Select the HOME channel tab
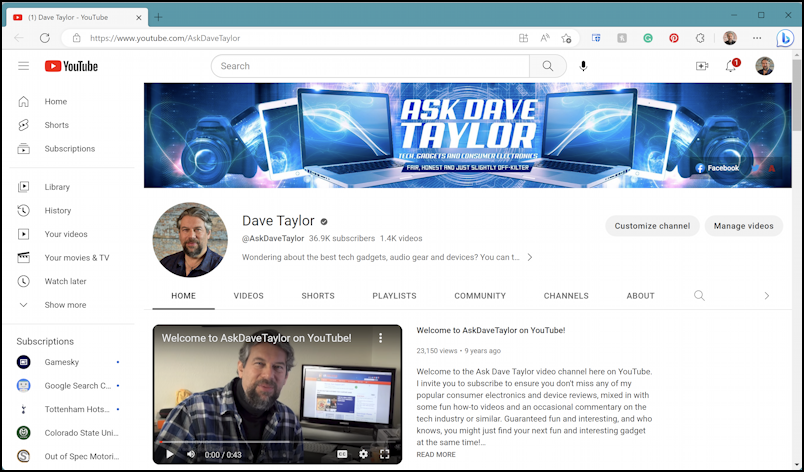This screenshot has width=804, height=472. click(x=184, y=296)
